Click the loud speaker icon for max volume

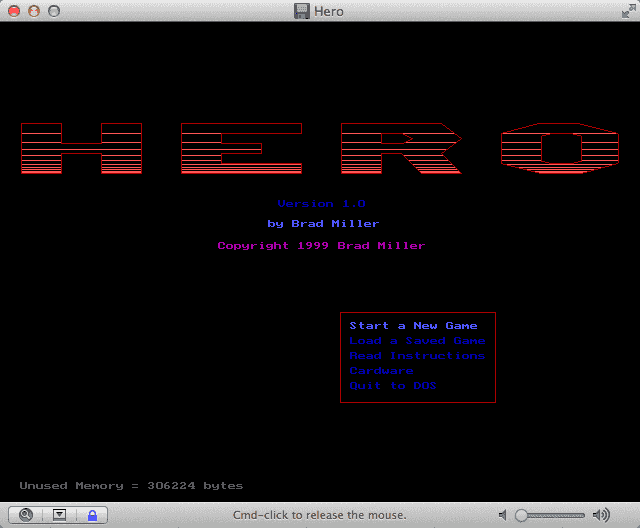[x=601, y=515]
